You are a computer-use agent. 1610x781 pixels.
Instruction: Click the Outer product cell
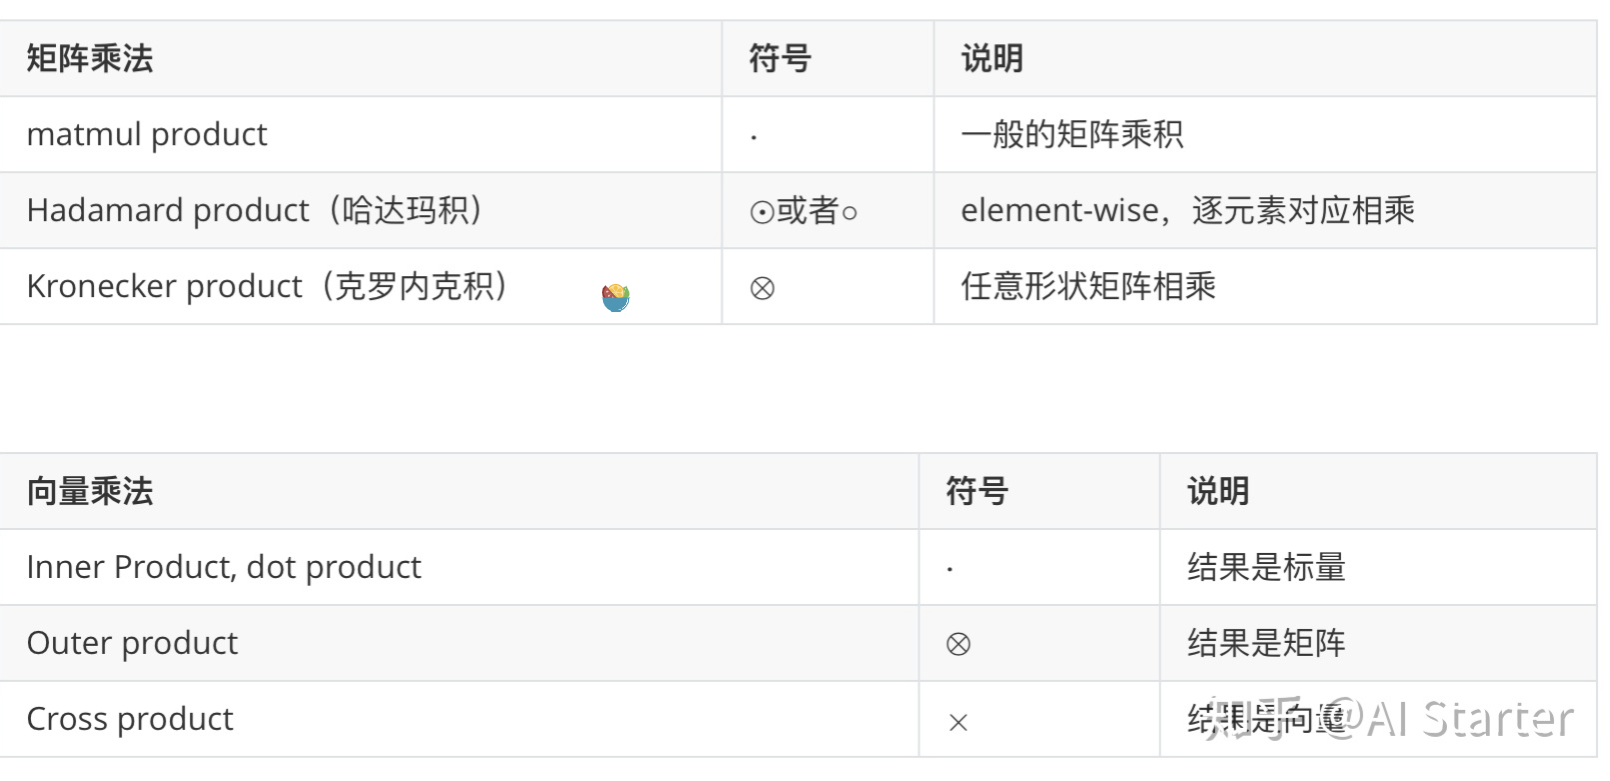tap(459, 643)
